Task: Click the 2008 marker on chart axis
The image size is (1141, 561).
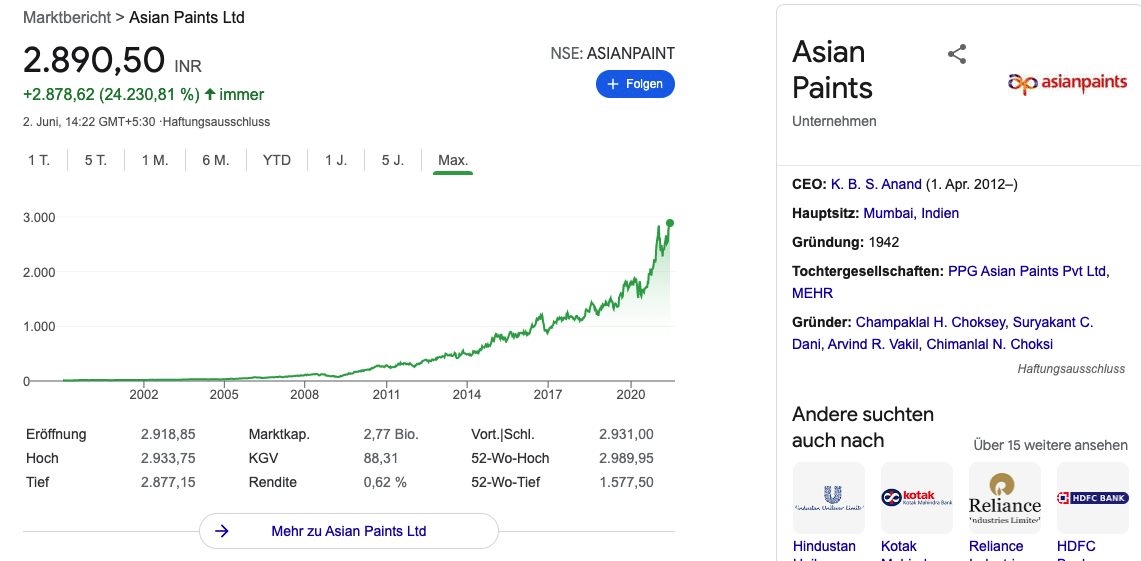Action: [305, 394]
